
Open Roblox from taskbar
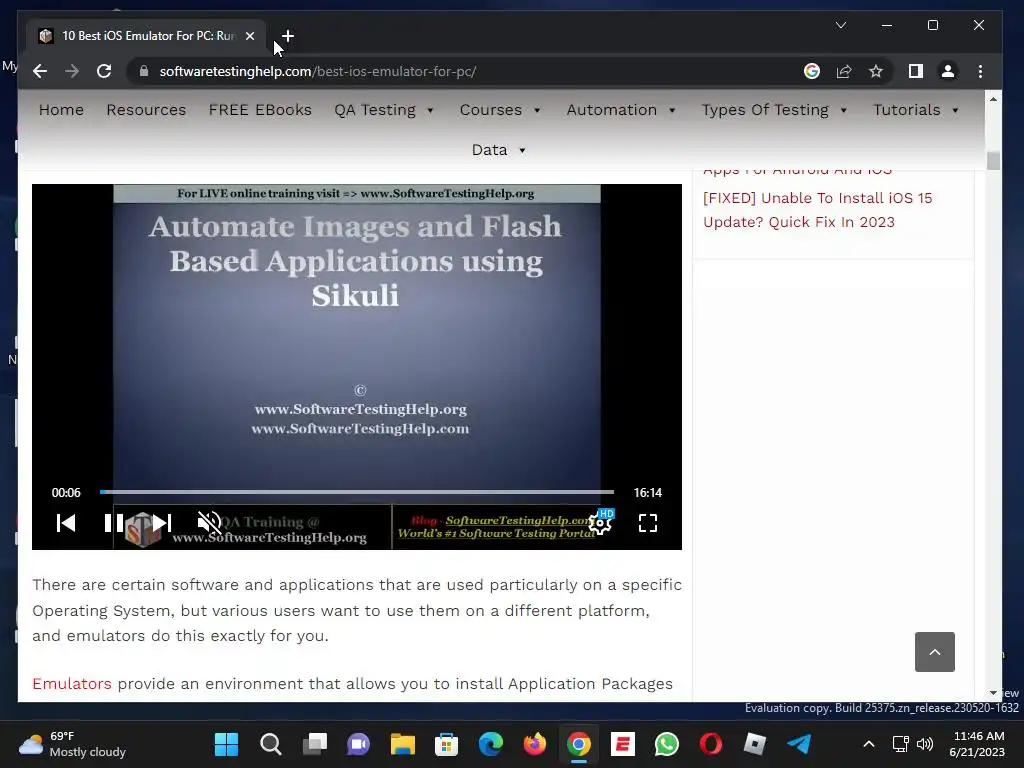[755, 744]
